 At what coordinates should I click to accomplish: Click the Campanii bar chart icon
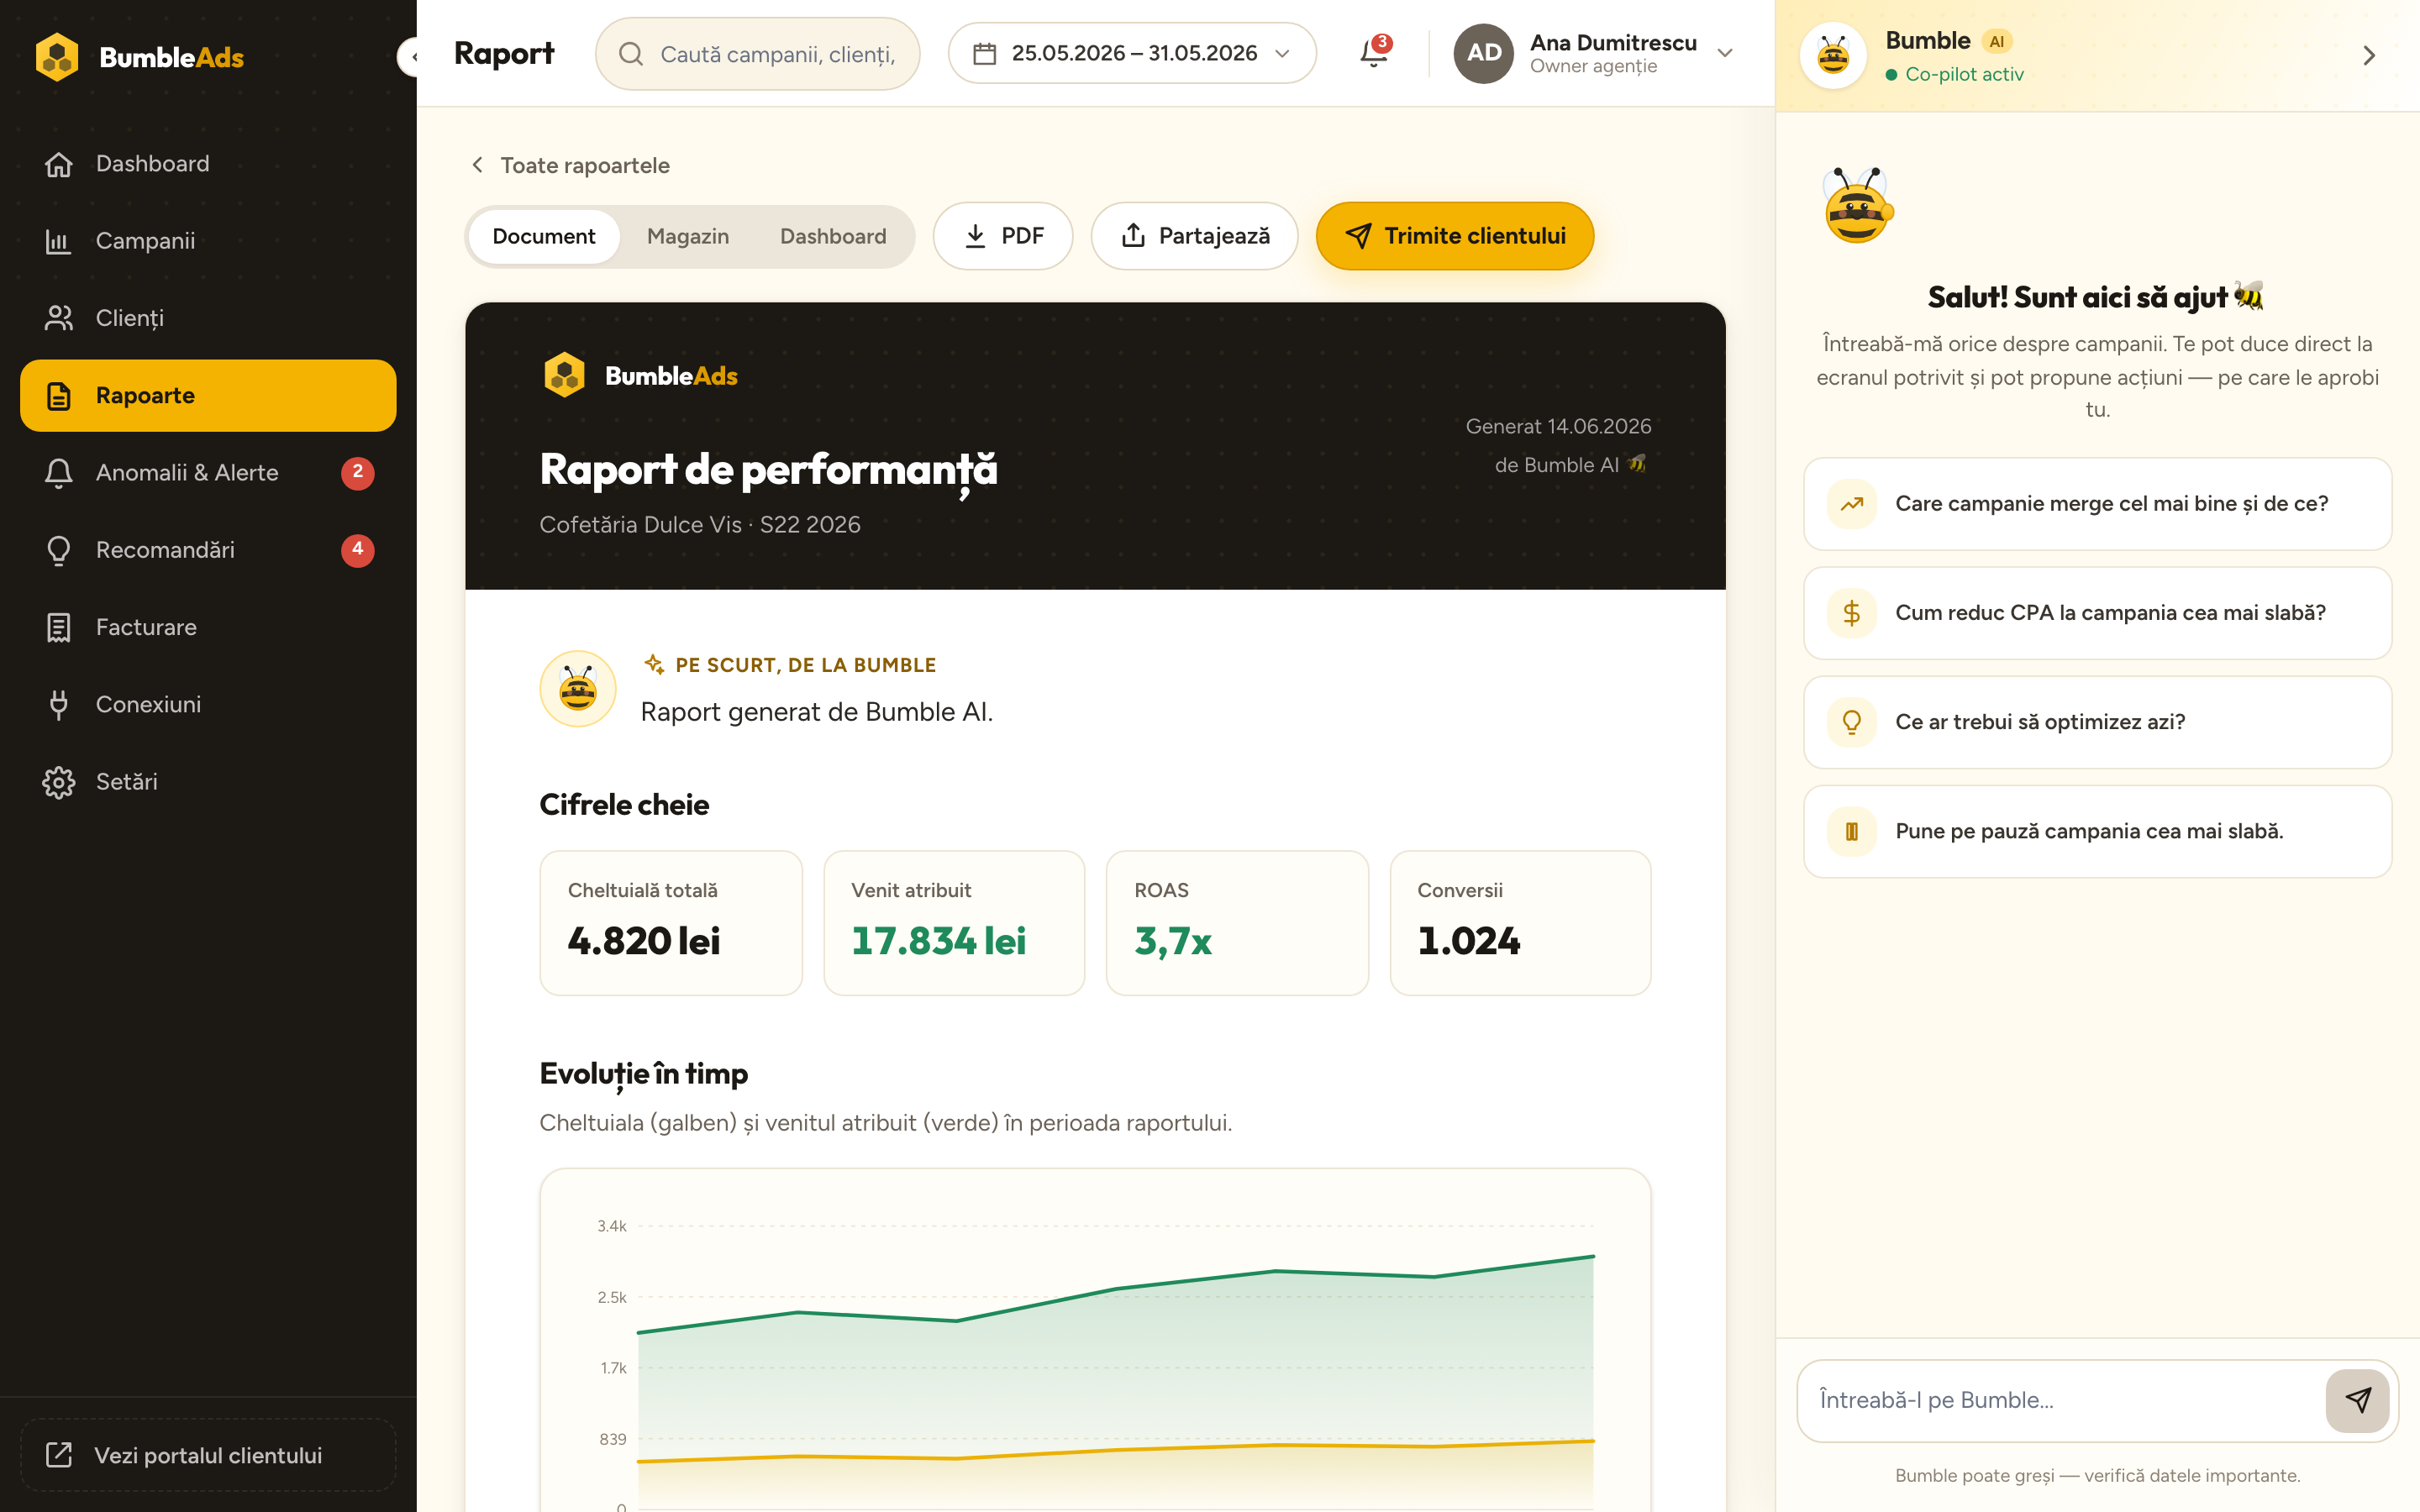point(59,241)
